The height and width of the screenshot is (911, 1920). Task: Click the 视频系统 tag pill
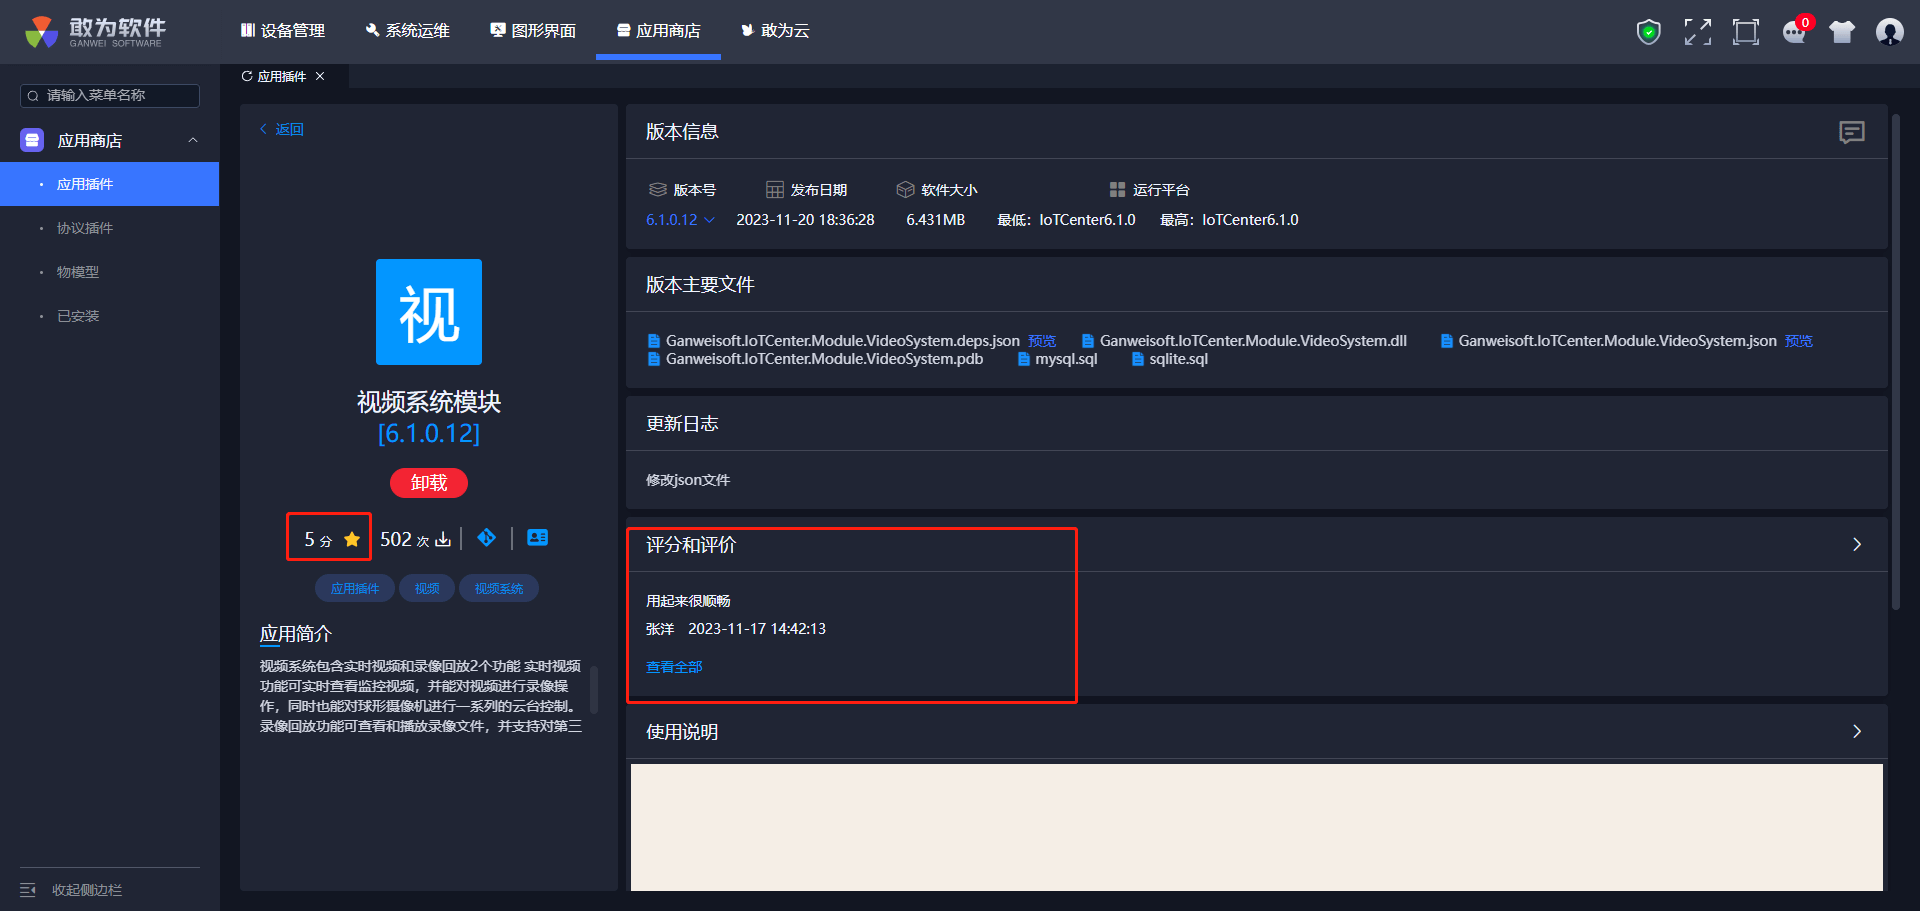pyautogui.click(x=499, y=589)
